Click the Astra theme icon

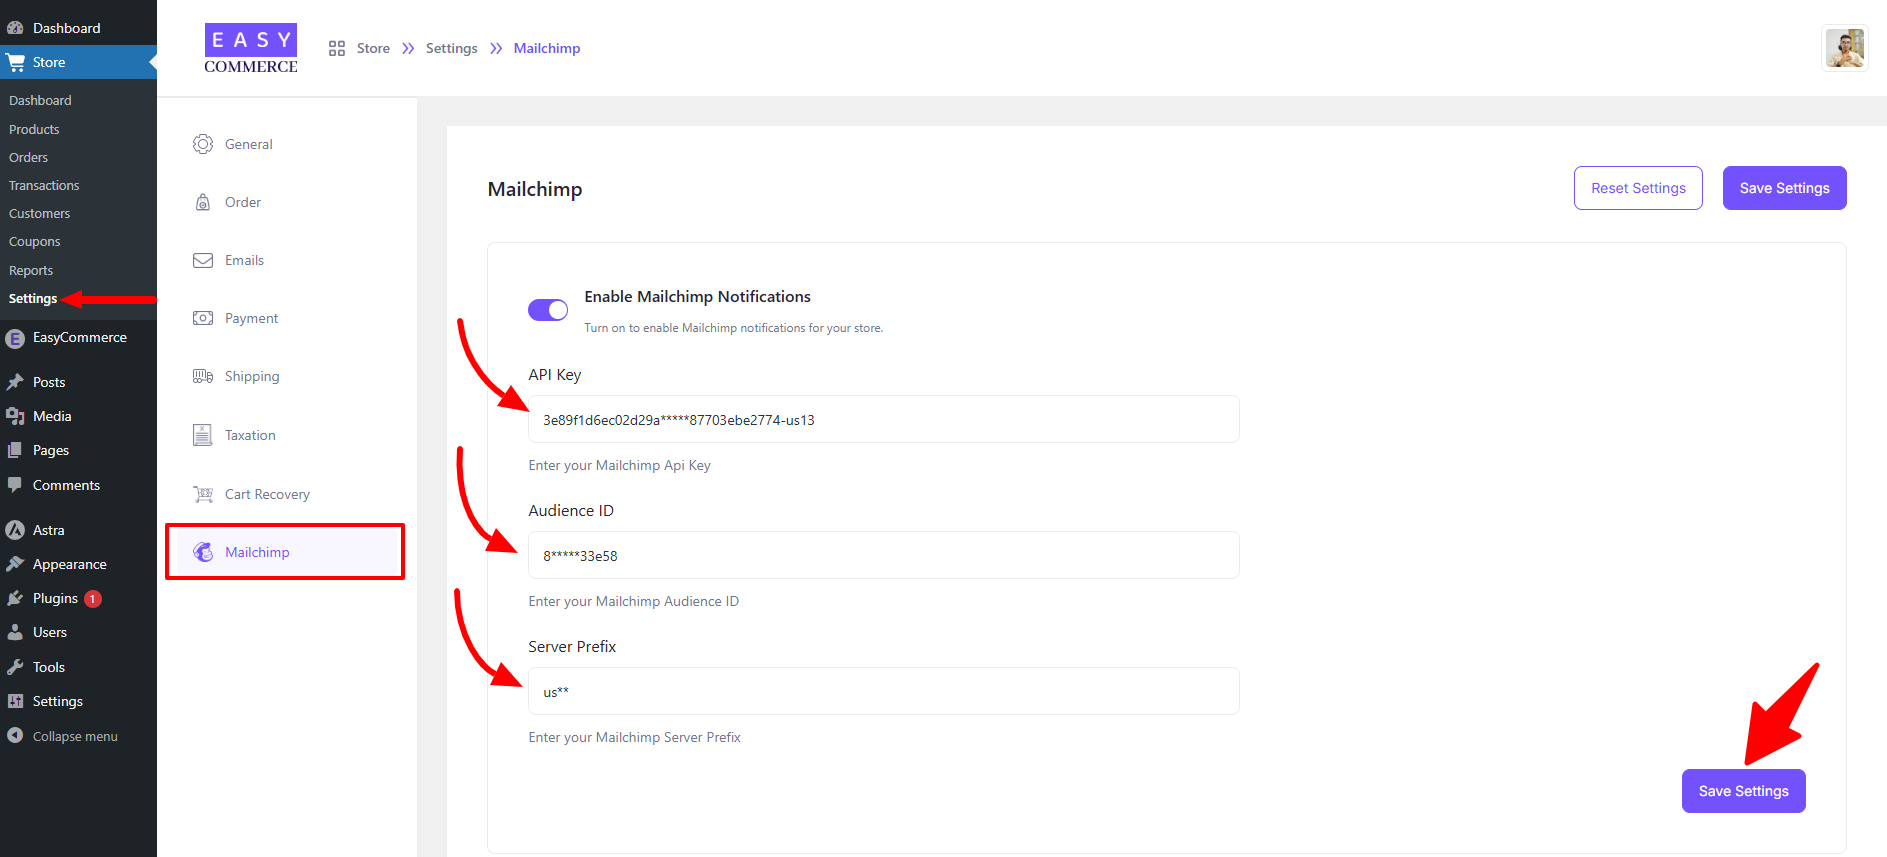(15, 530)
